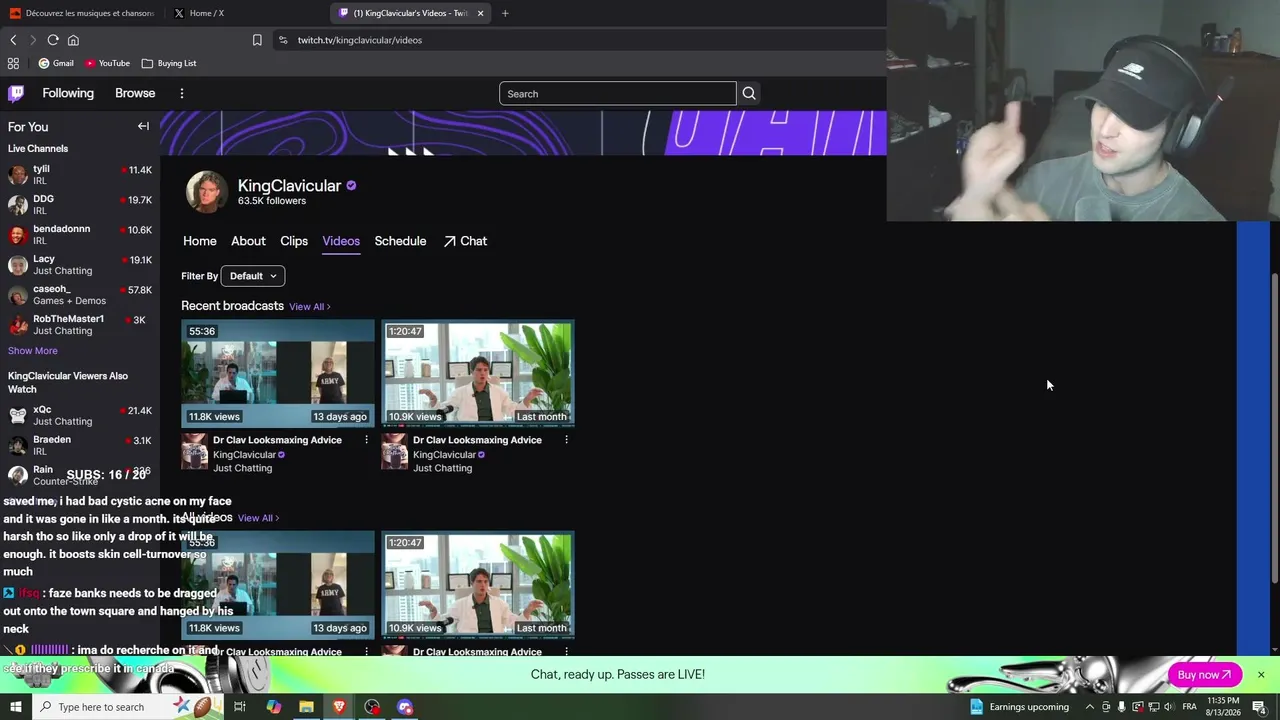This screenshot has height=720, width=1280.
Task: Play the 1:20:47 recent broadcast thumbnail
Action: tap(478, 373)
